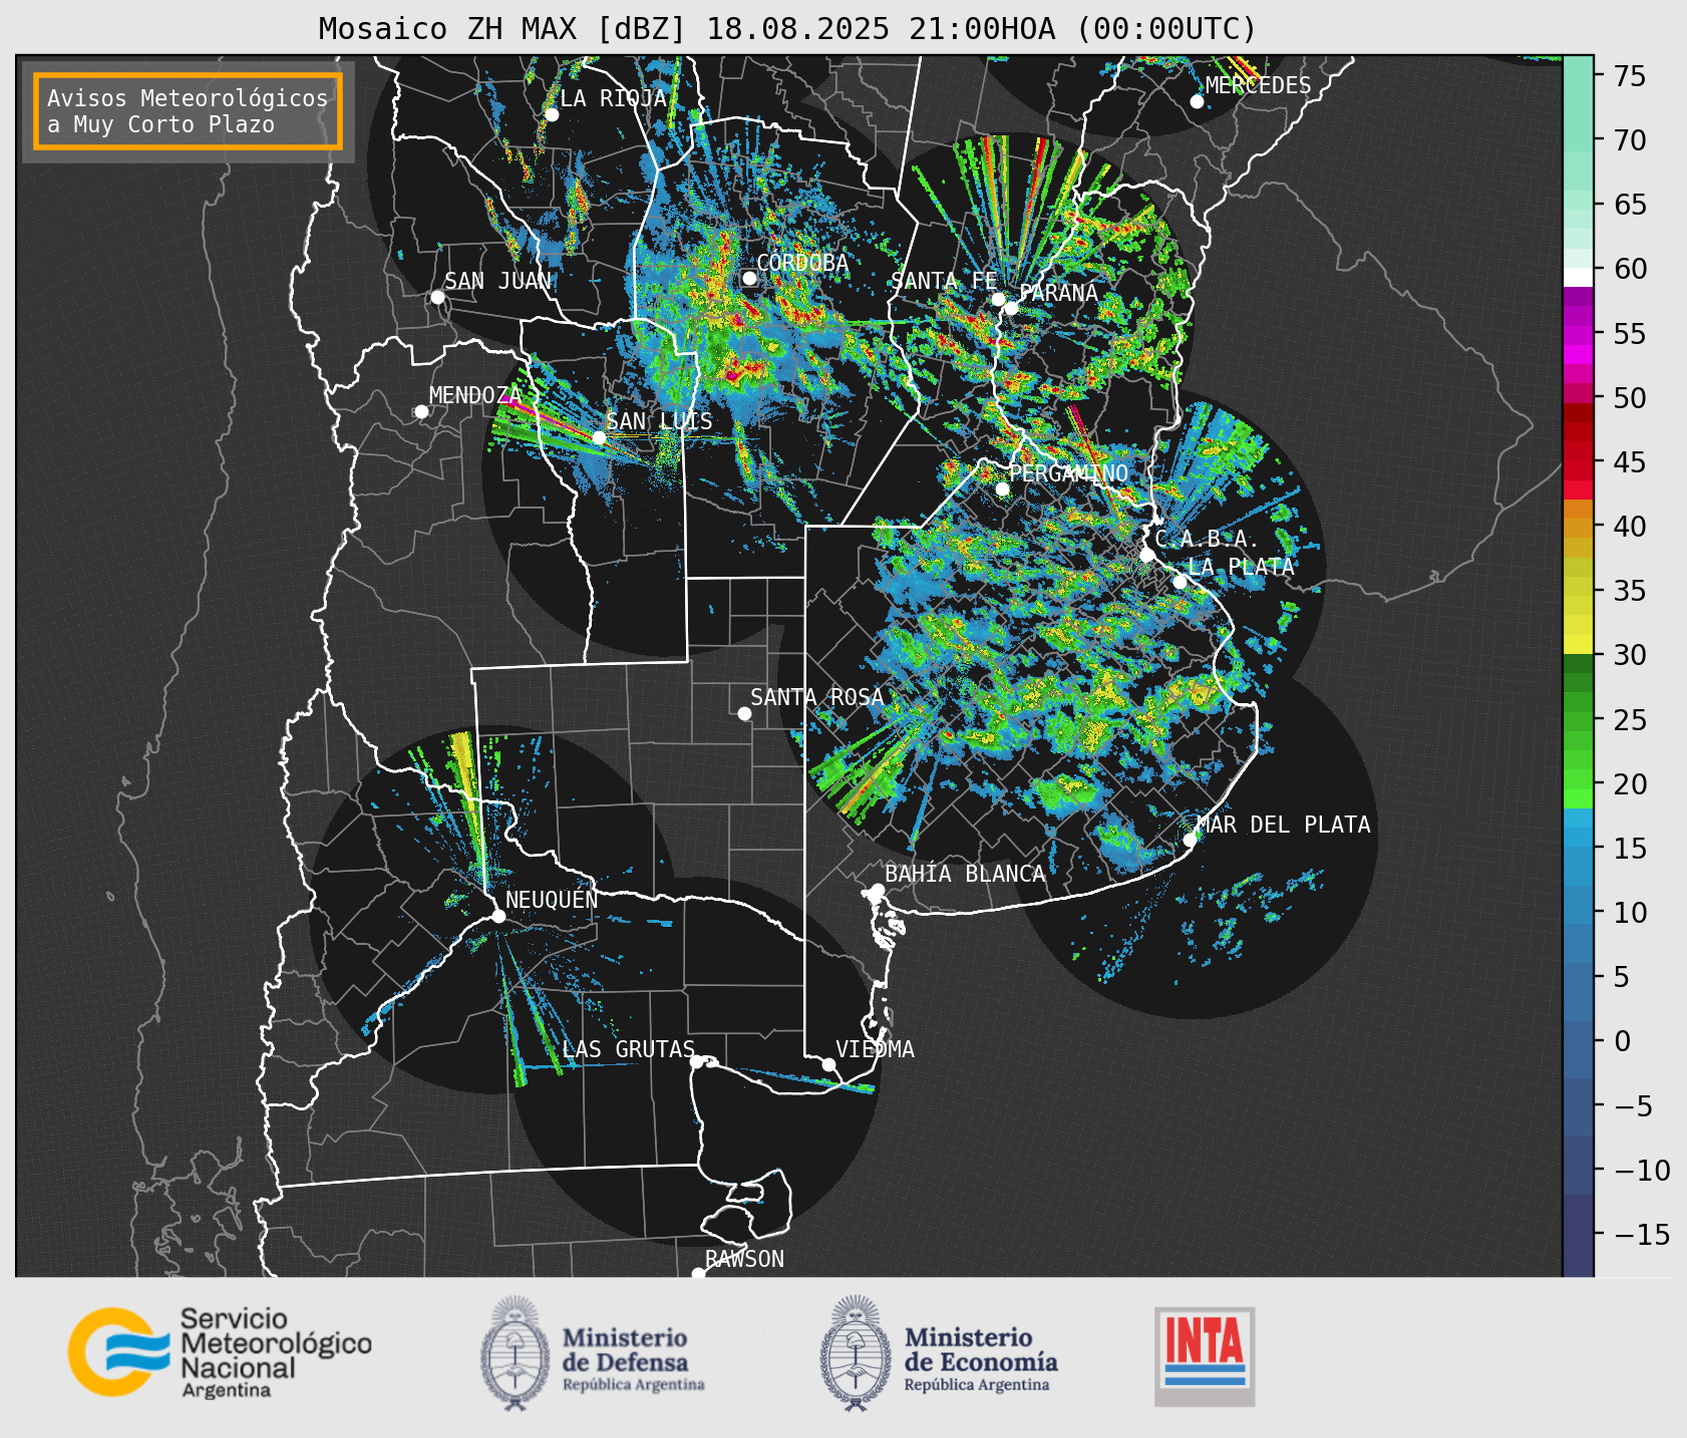Click the CÓRDOBA city marker dot
The image size is (1687, 1438).
pos(749,279)
